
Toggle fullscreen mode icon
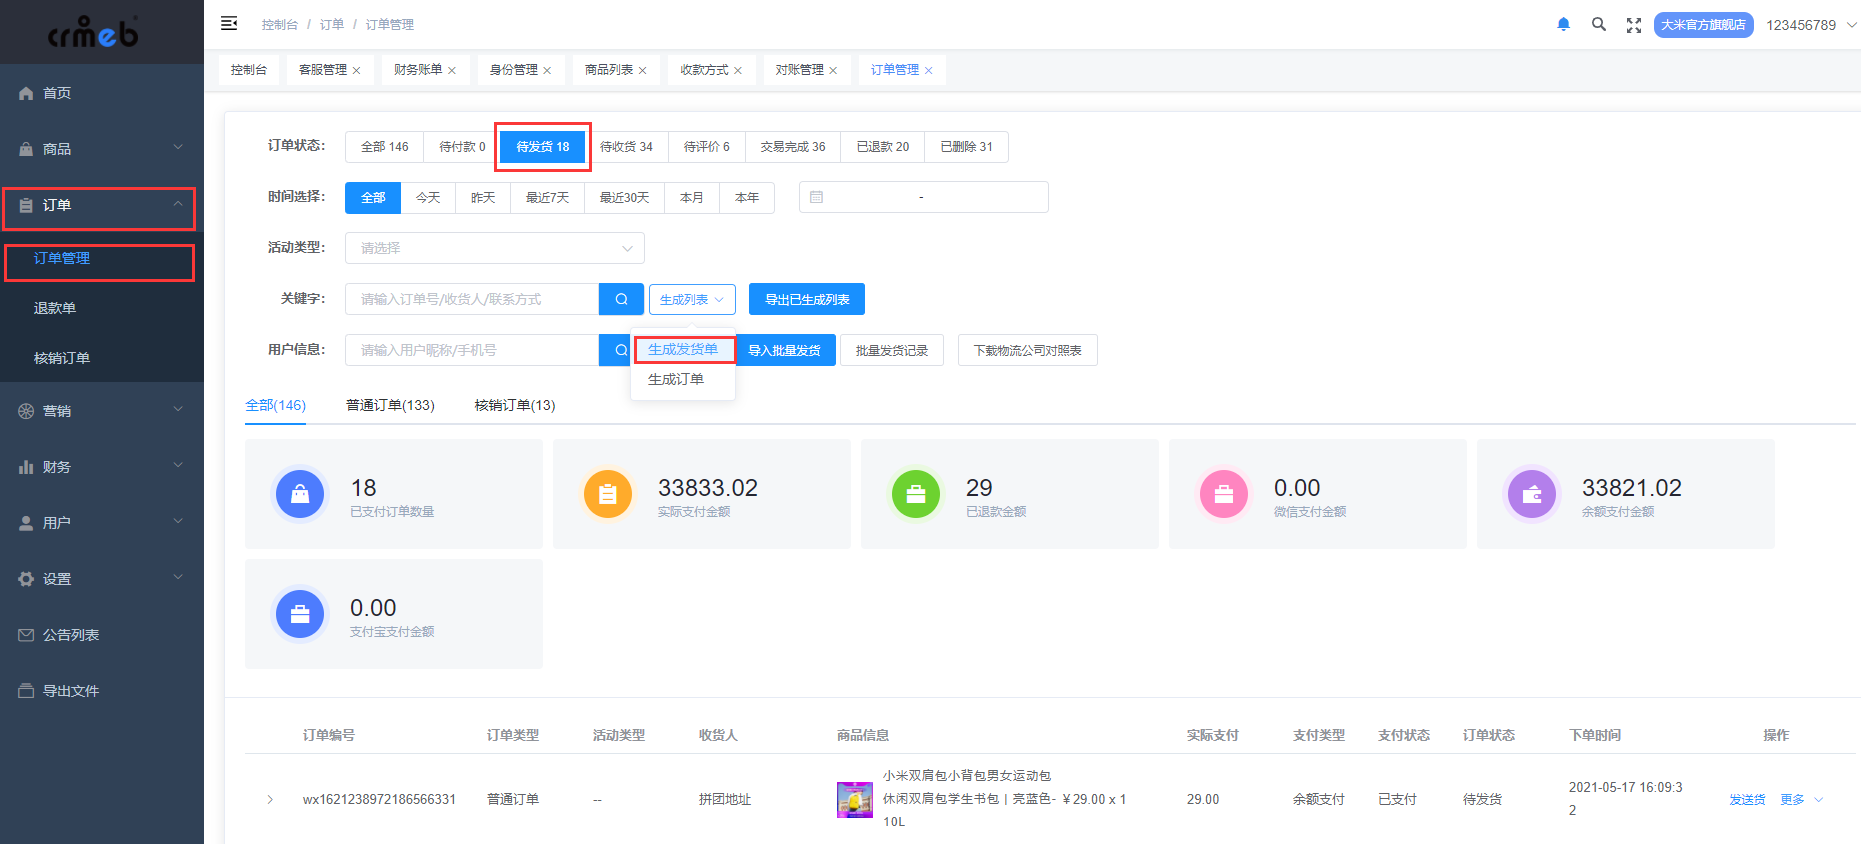1634,25
